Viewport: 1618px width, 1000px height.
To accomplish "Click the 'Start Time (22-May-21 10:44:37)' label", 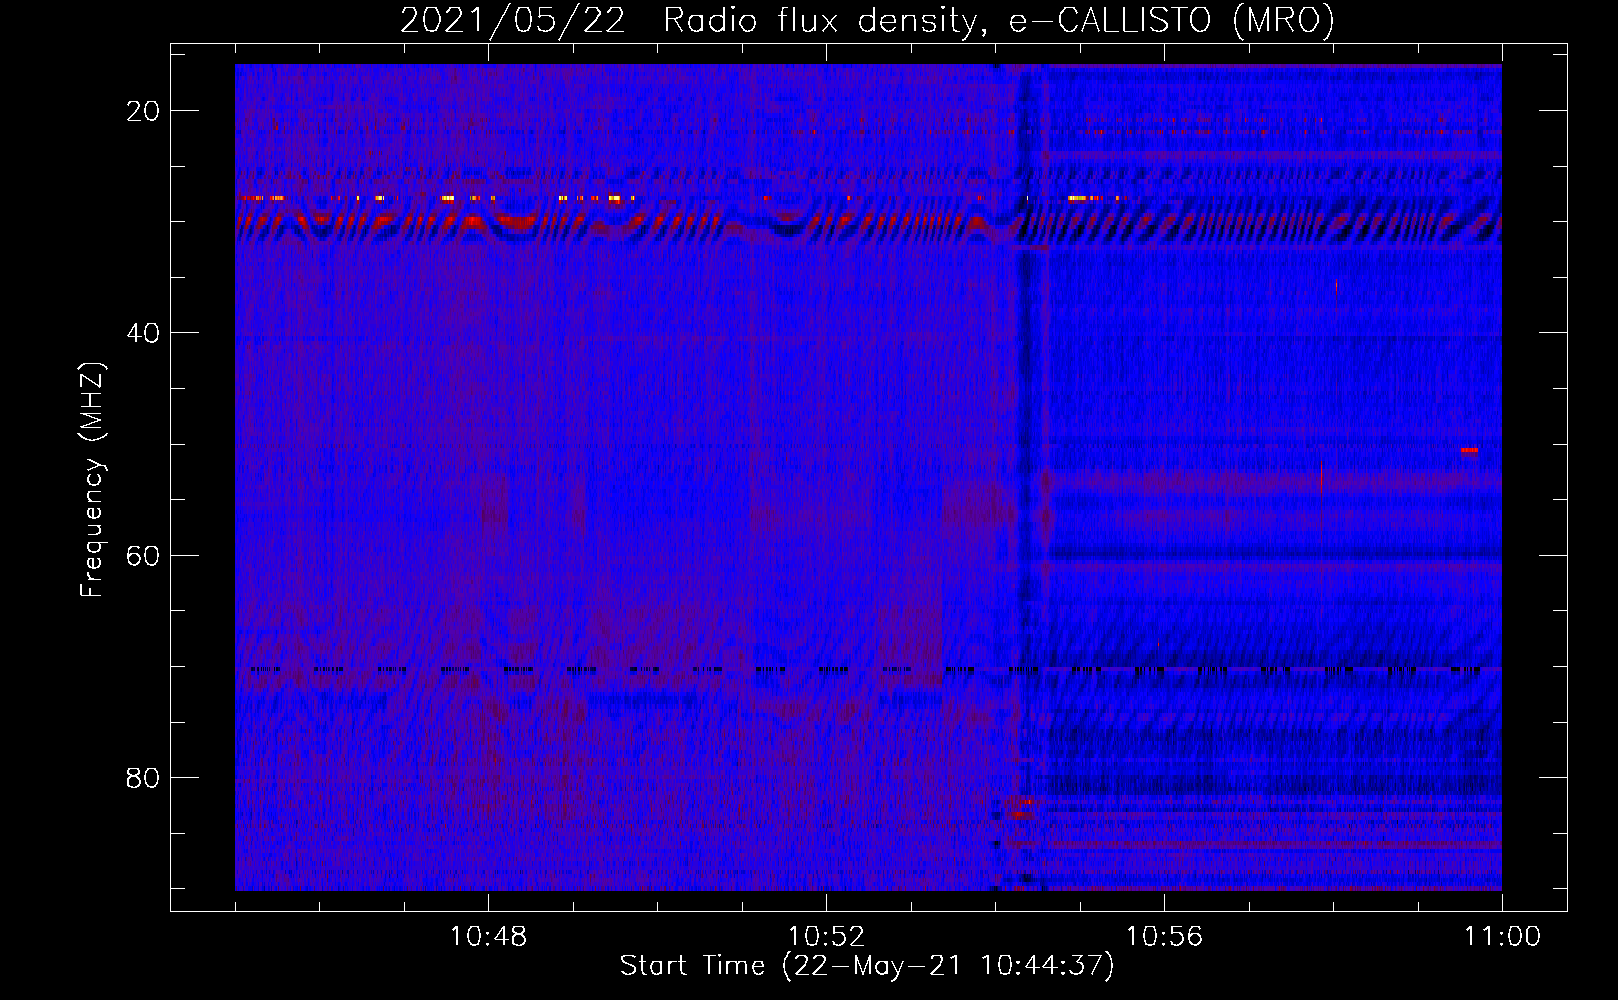I will pyautogui.click(x=866, y=966).
